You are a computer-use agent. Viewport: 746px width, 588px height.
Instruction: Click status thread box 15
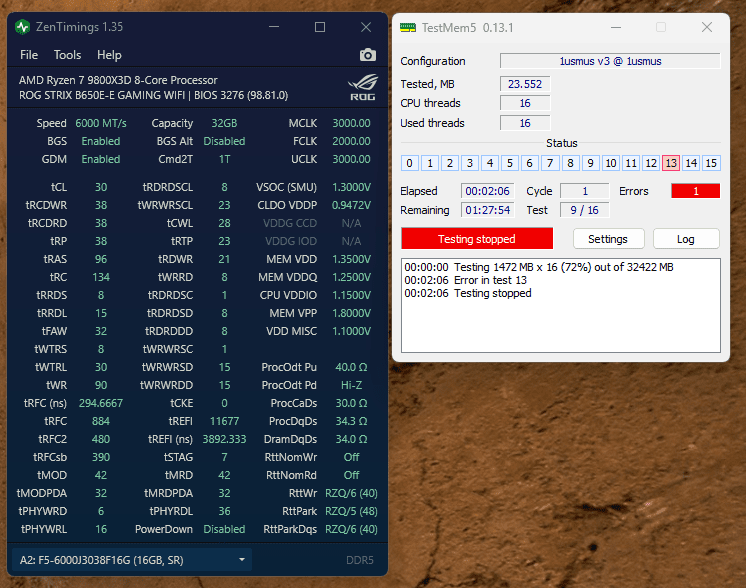point(711,163)
